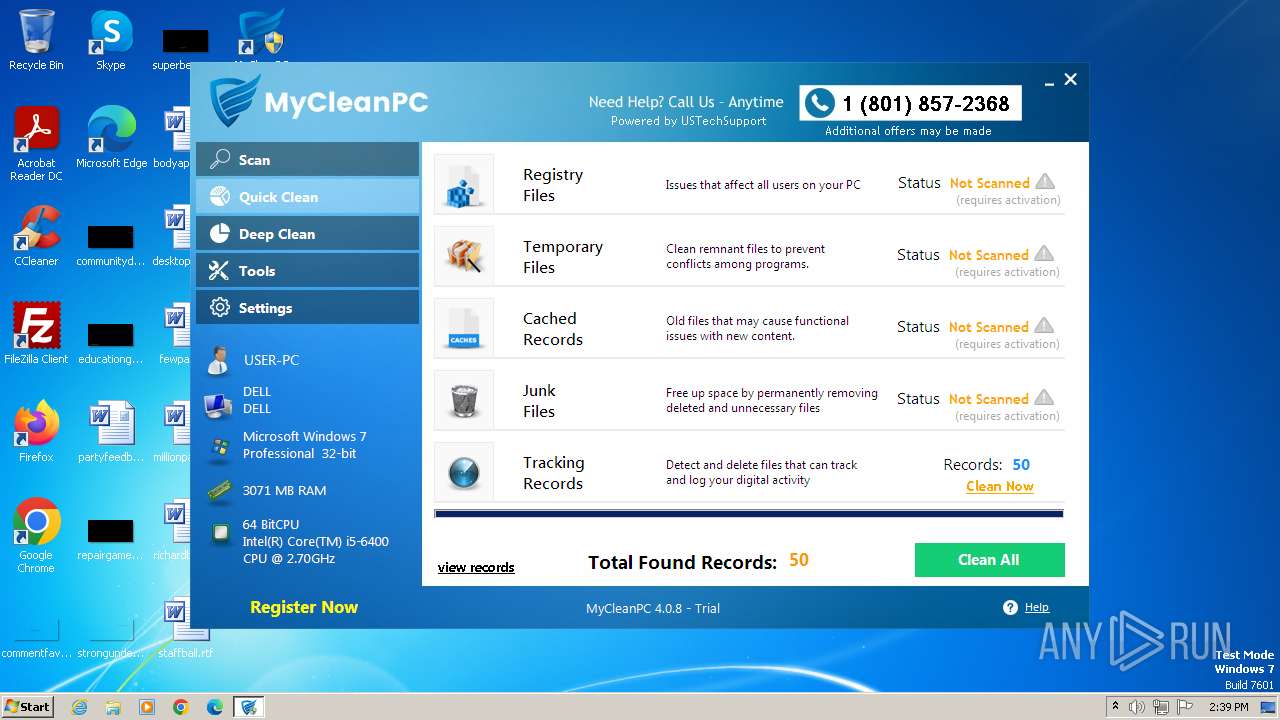This screenshot has height=720, width=1280.
Task: Open the Windows Start menu
Action: click(27, 706)
